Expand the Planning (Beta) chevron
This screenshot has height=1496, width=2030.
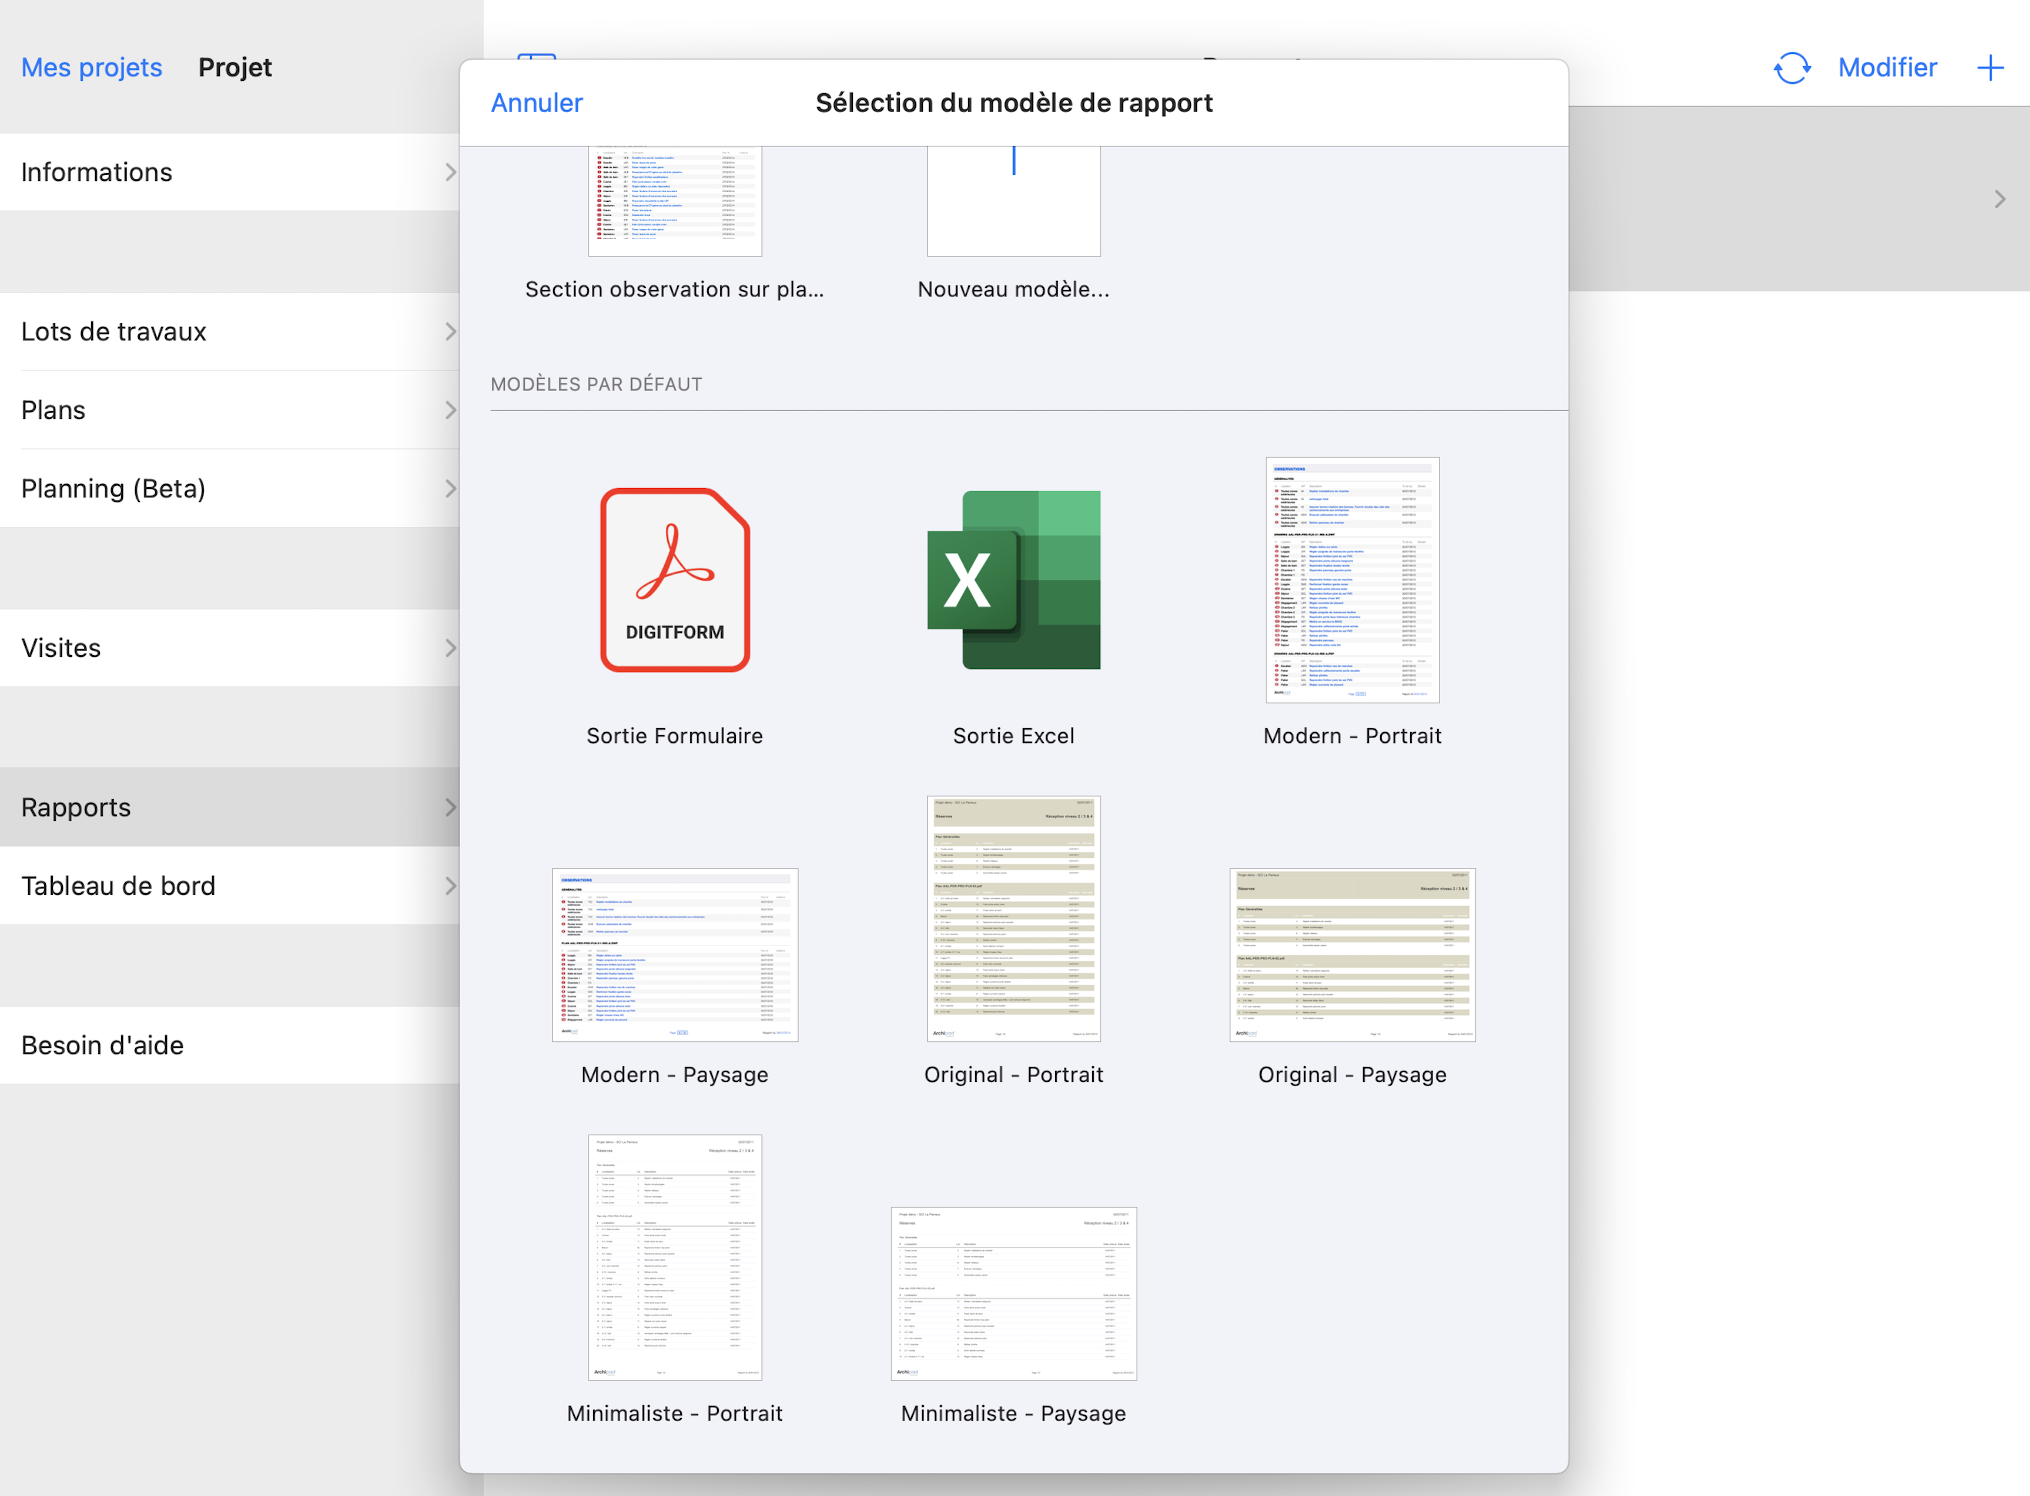[x=450, y=489]
